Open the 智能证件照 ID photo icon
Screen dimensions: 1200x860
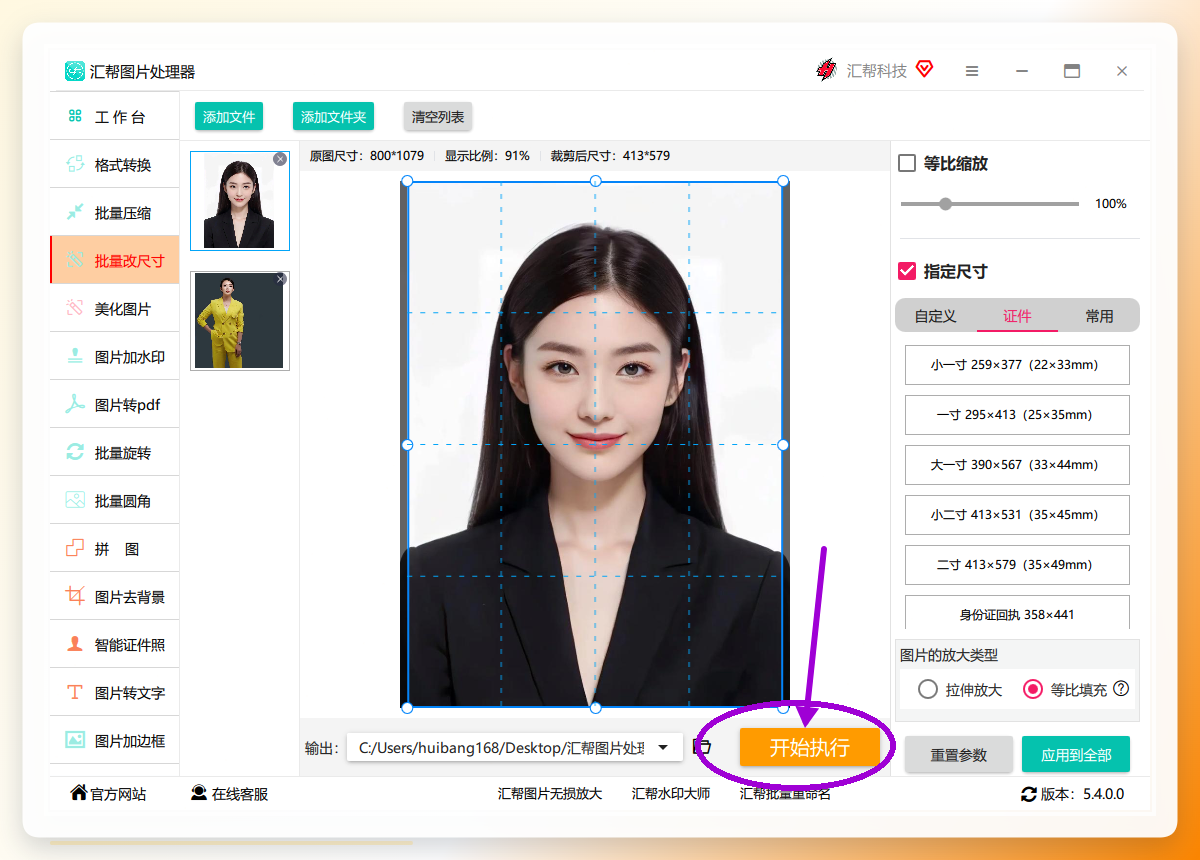coord(75,644)
